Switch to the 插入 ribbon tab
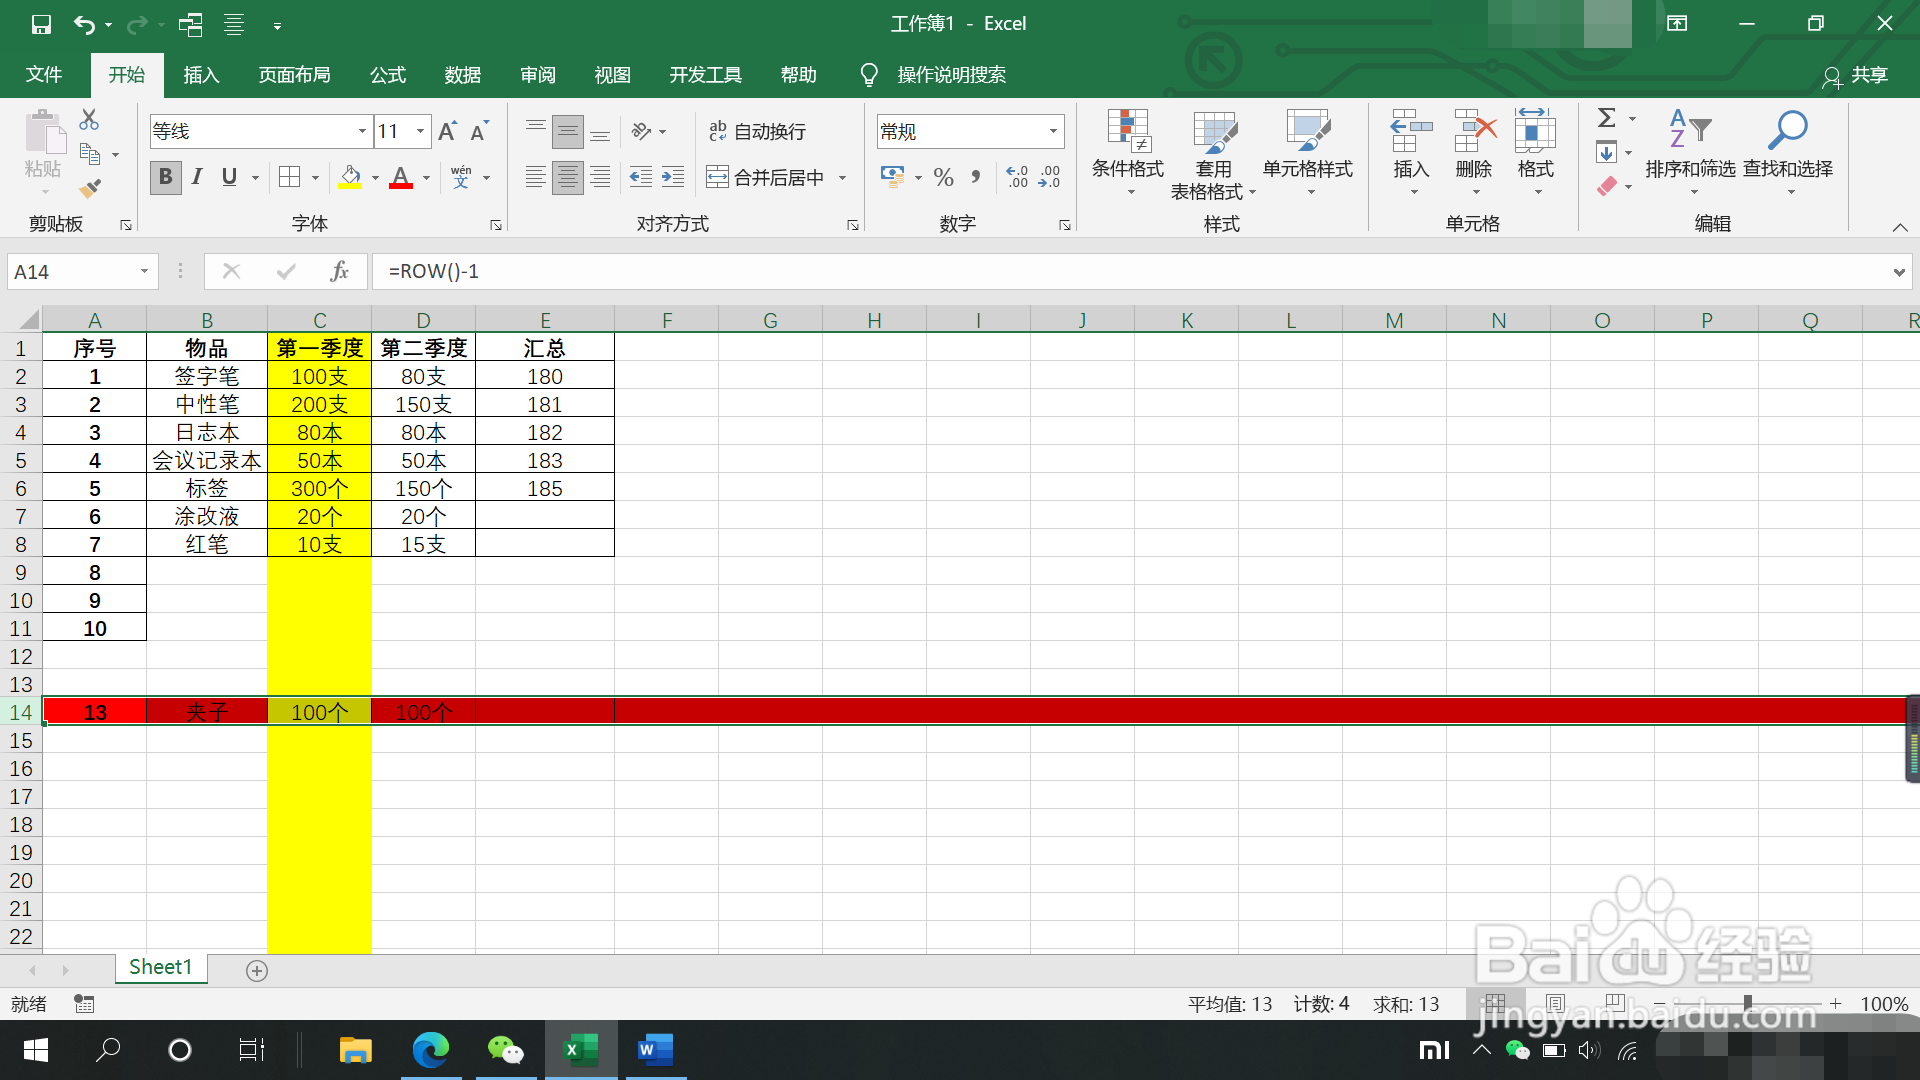The image size is (1920, 1080). click(x=201, y=75)
